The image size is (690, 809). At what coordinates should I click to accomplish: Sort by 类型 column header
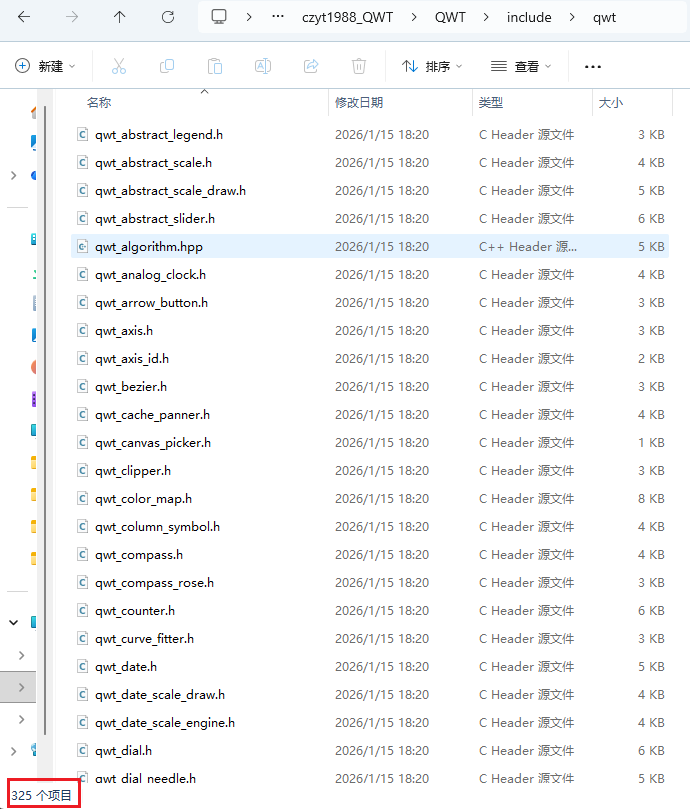click(490, 102)
